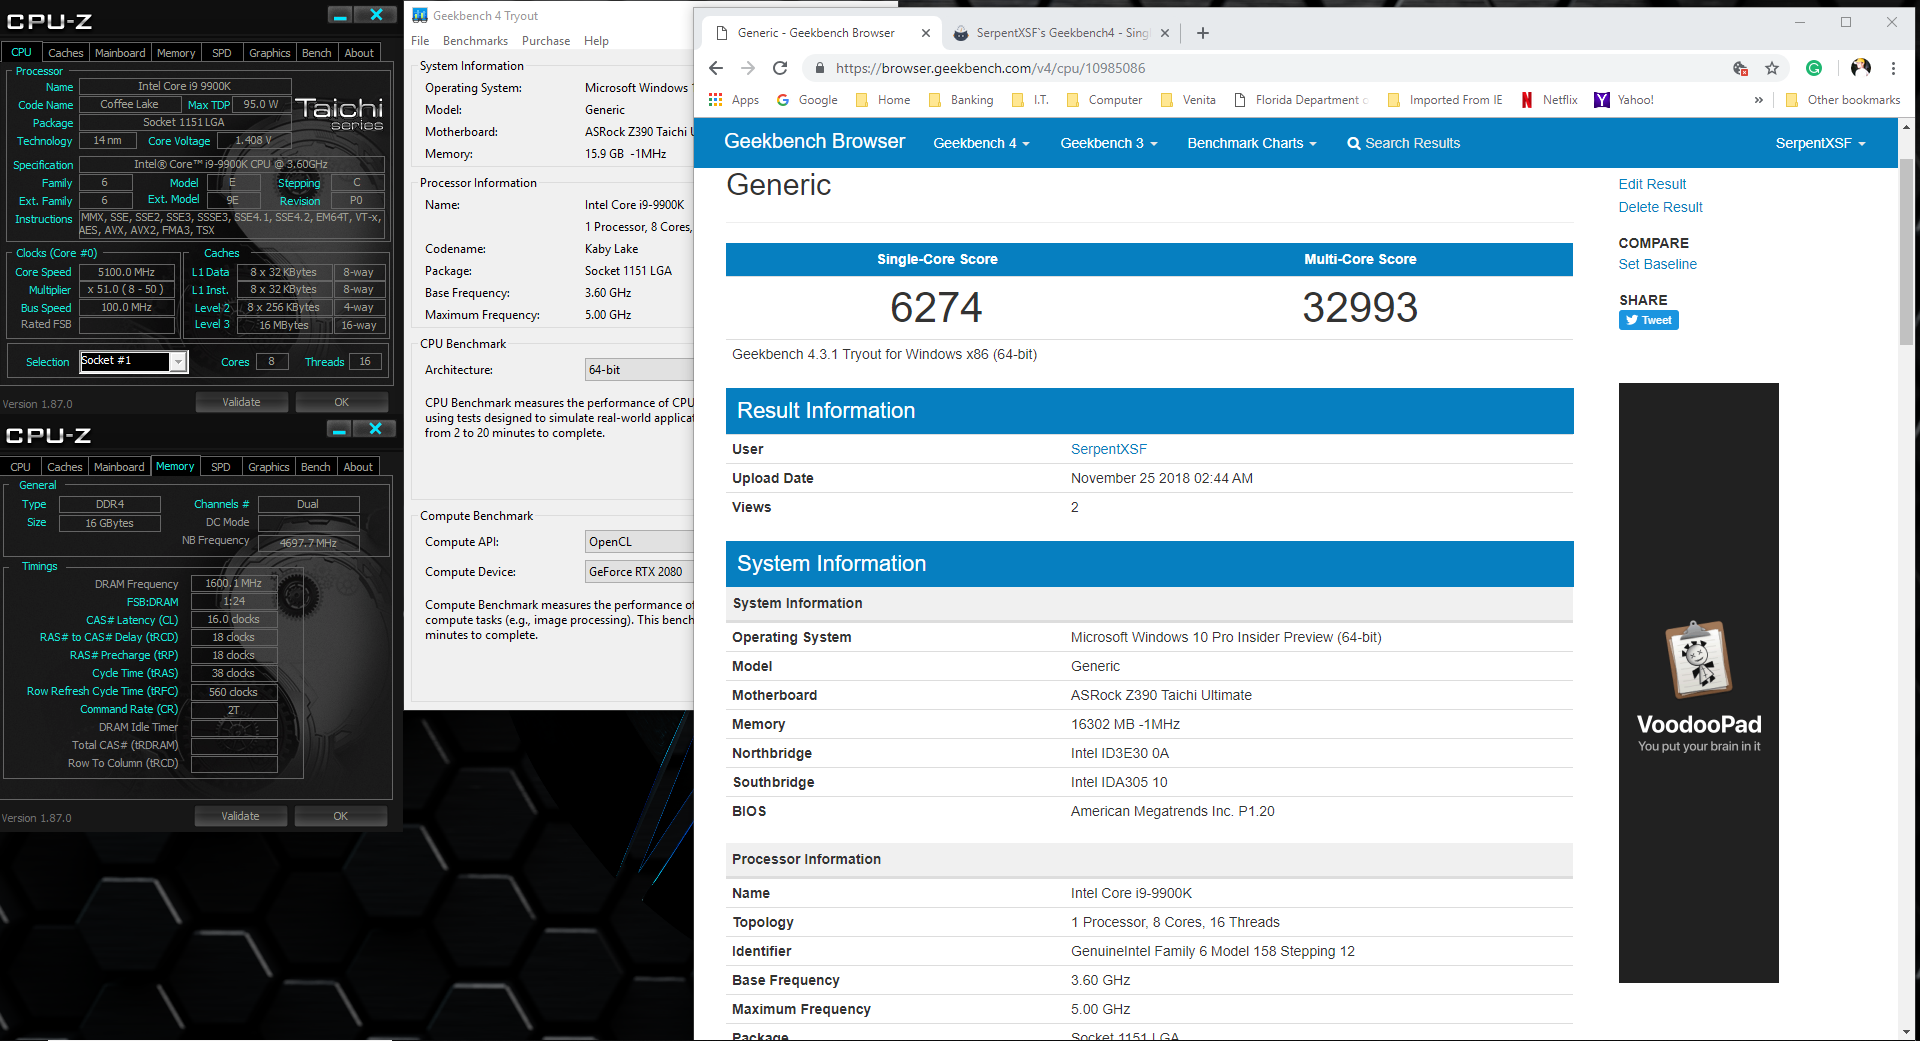
Task: Expand the Benchmark Charts dropdown
Action: 1251,143
